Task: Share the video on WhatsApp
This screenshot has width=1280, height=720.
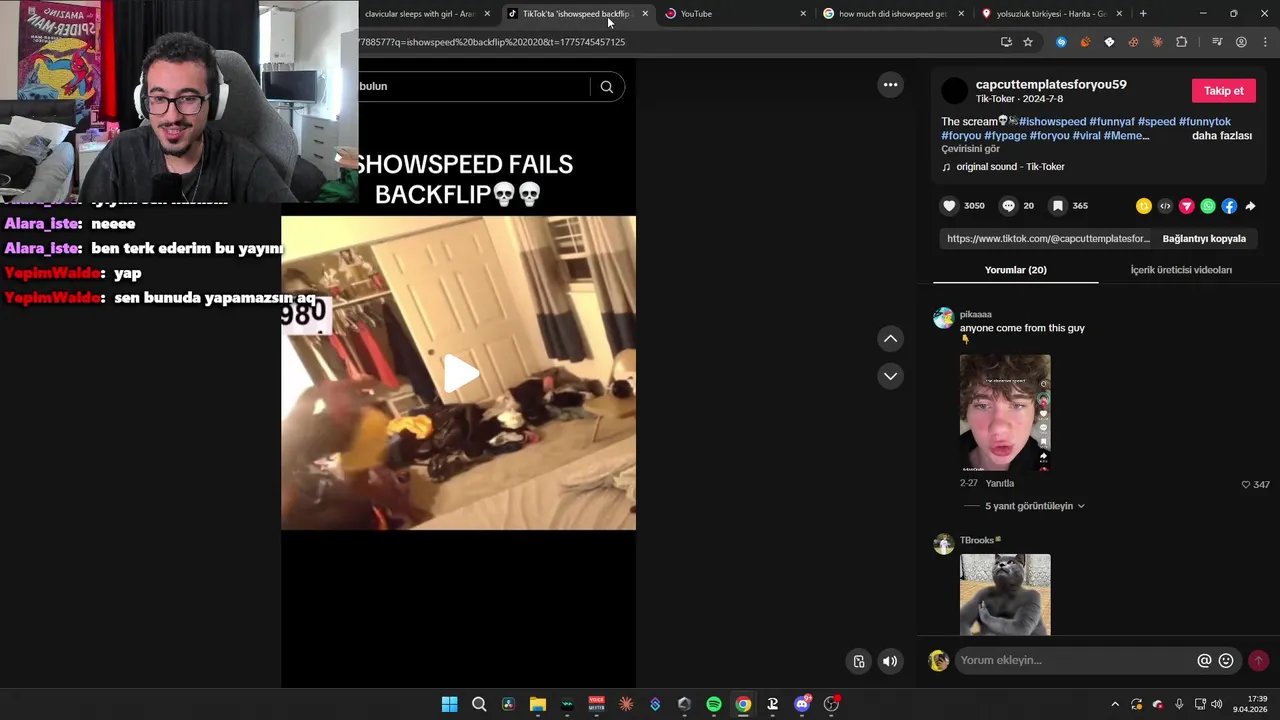Action: (x=1208, y=206)
